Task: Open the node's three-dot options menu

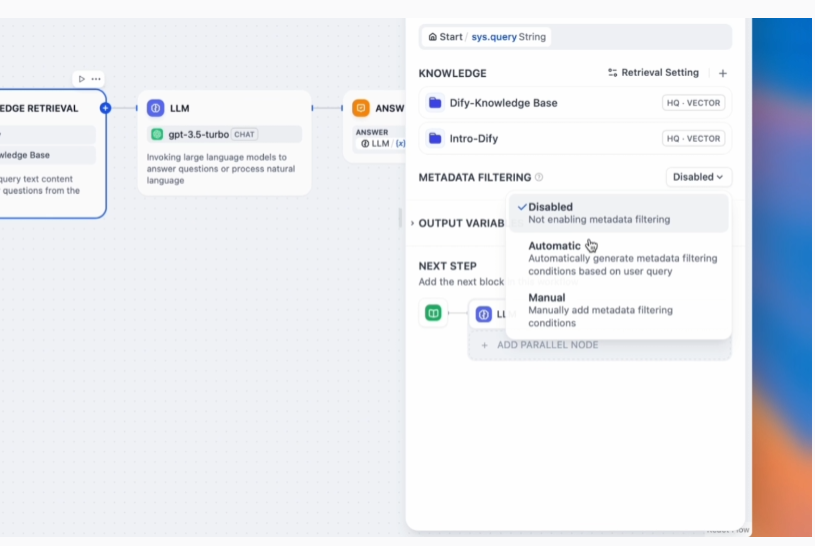Action: [96, 79]
